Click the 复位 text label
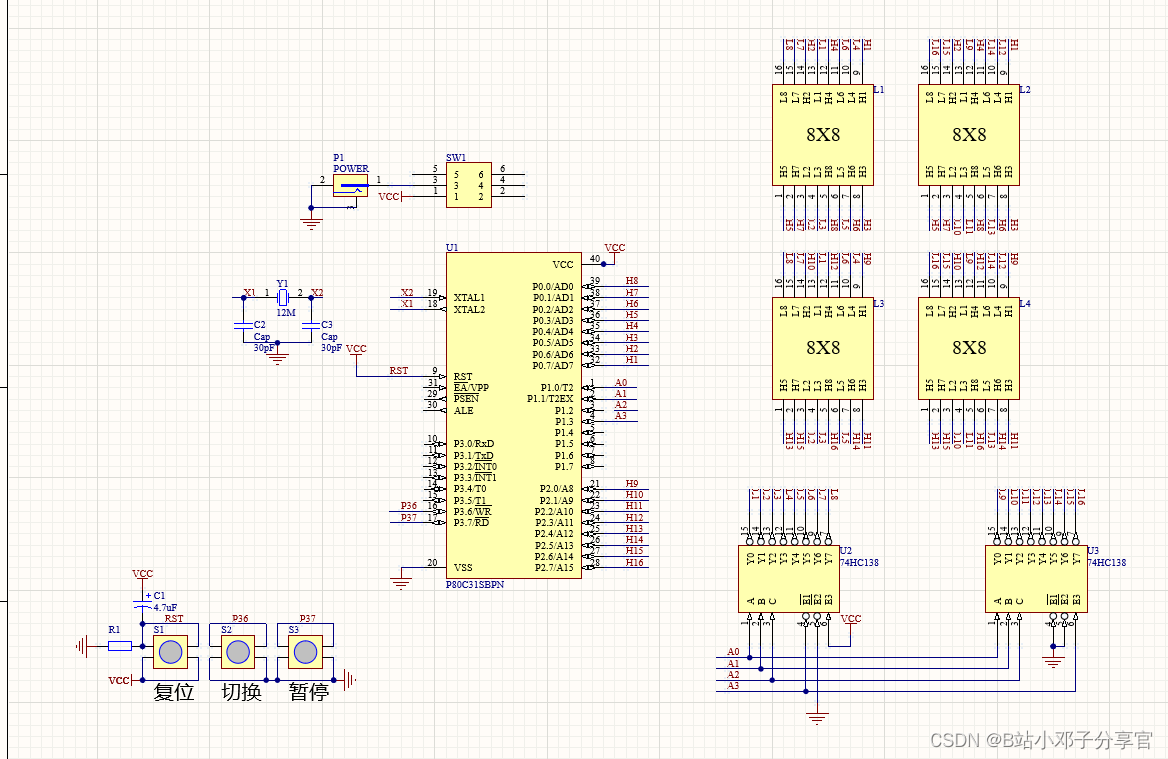Screen dimensions: 1168x759 tap(174, 692)
